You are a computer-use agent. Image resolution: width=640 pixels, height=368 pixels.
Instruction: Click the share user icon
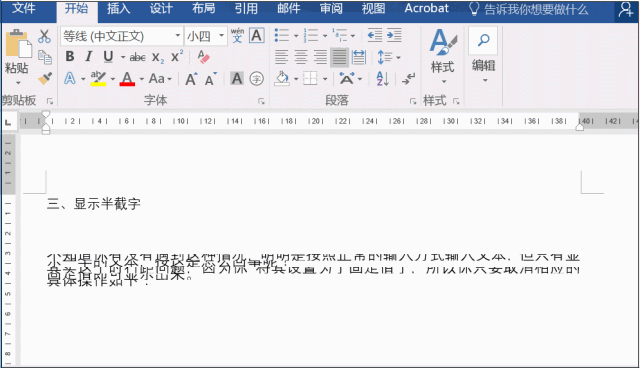pyautogui.click(x=626, y=10)
